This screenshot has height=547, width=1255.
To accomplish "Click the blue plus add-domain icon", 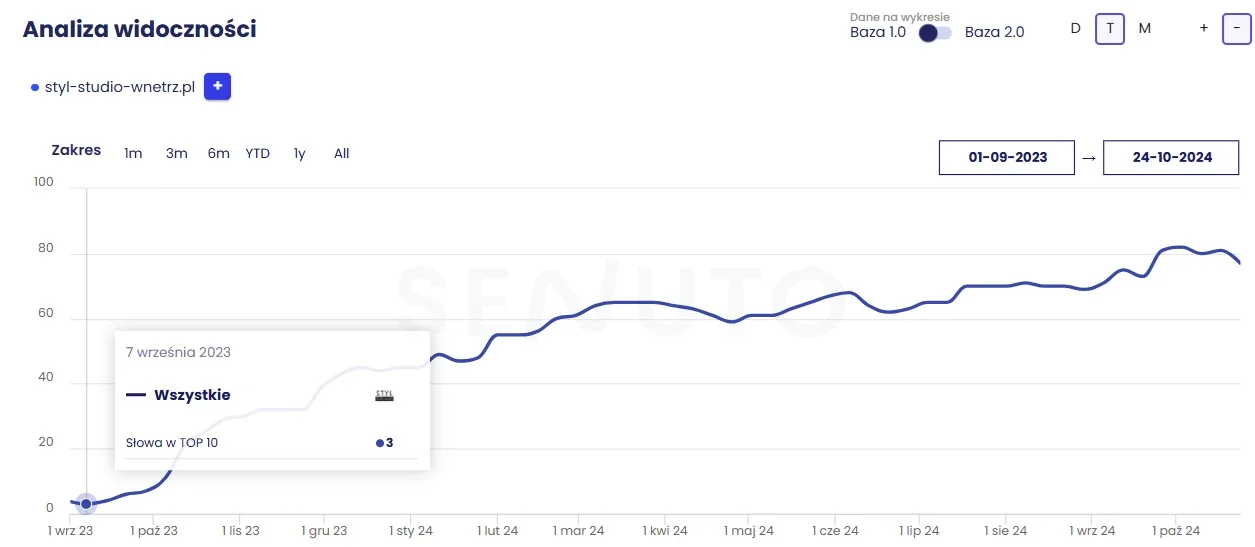I will [217, 87].
